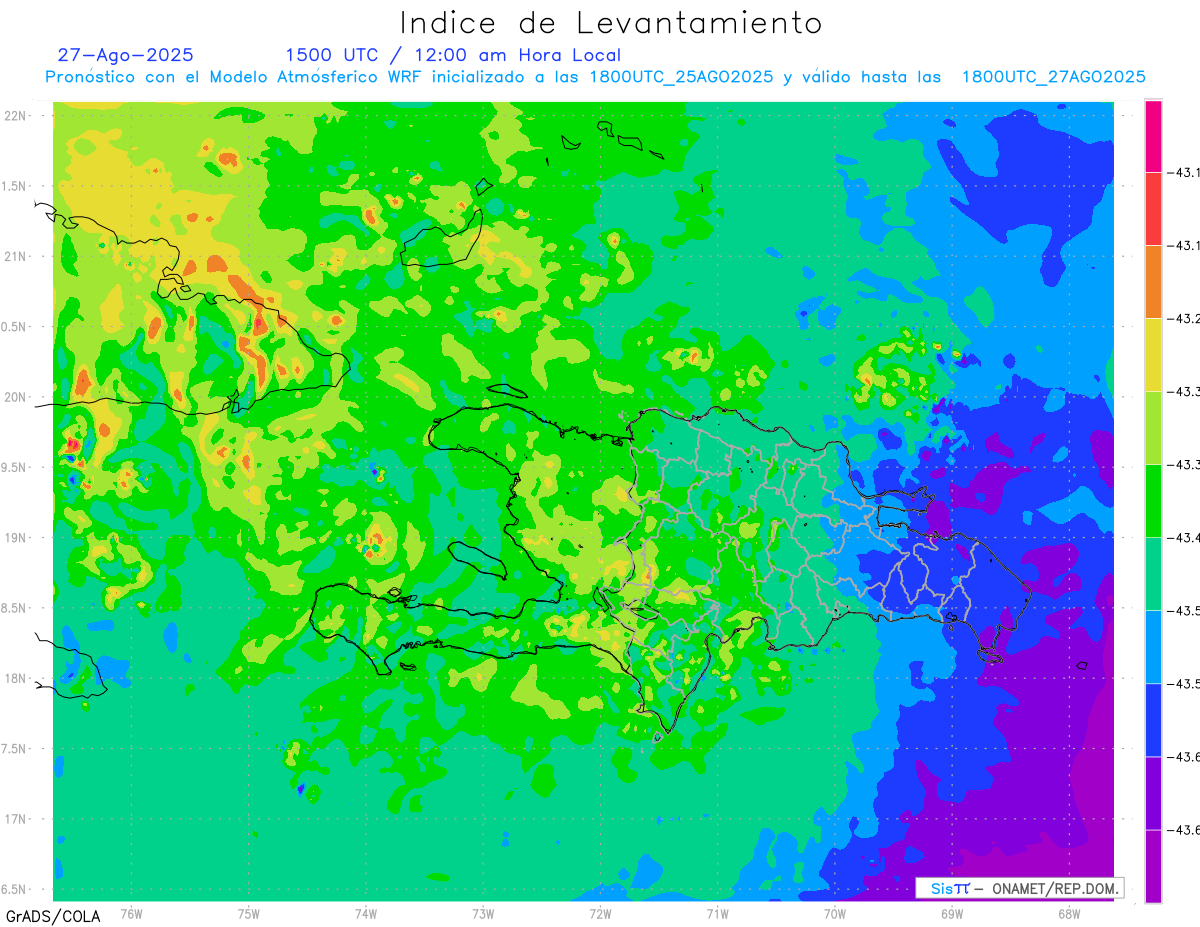Click the '70W' longitude label
Screen dimensions: 1200x927
(x=835, y=913)
